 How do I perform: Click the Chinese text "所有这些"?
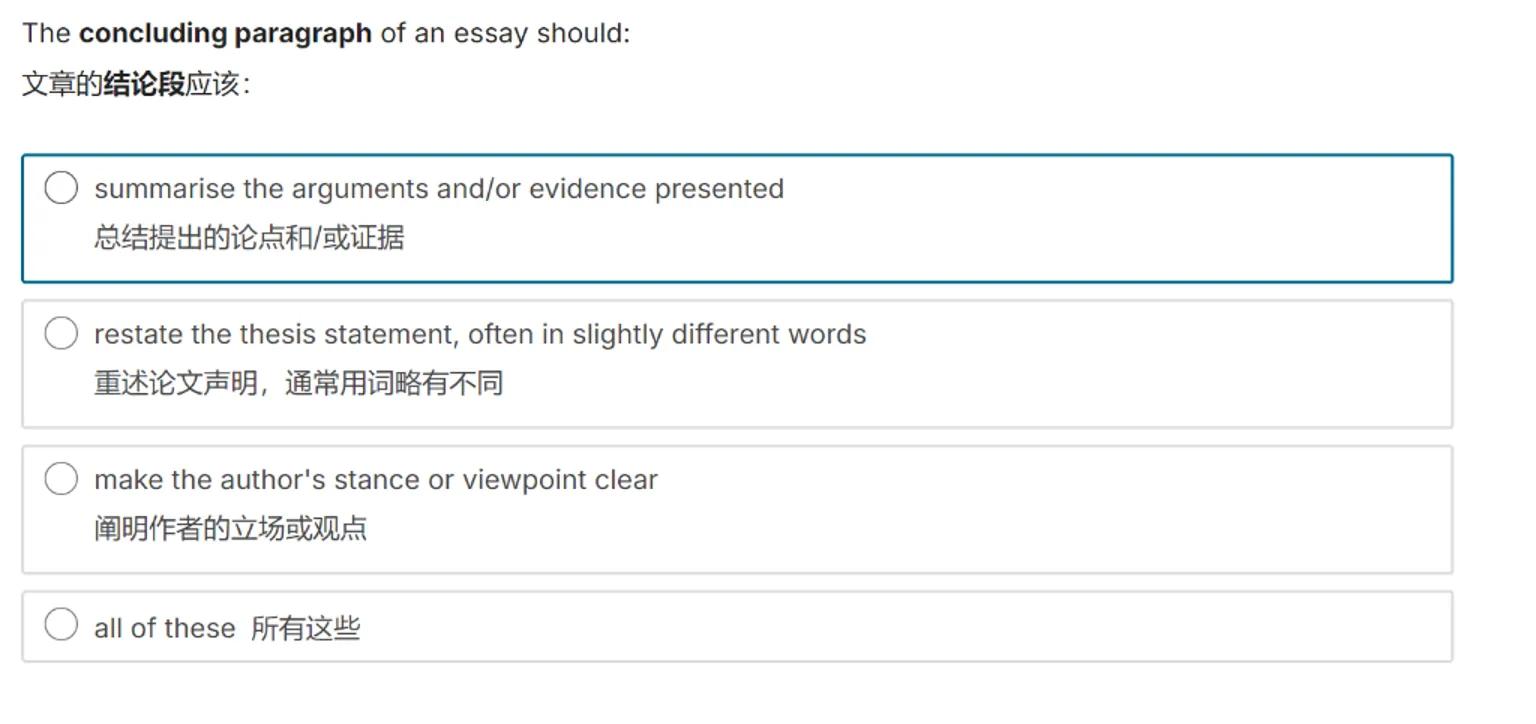(x=305, y=628)
